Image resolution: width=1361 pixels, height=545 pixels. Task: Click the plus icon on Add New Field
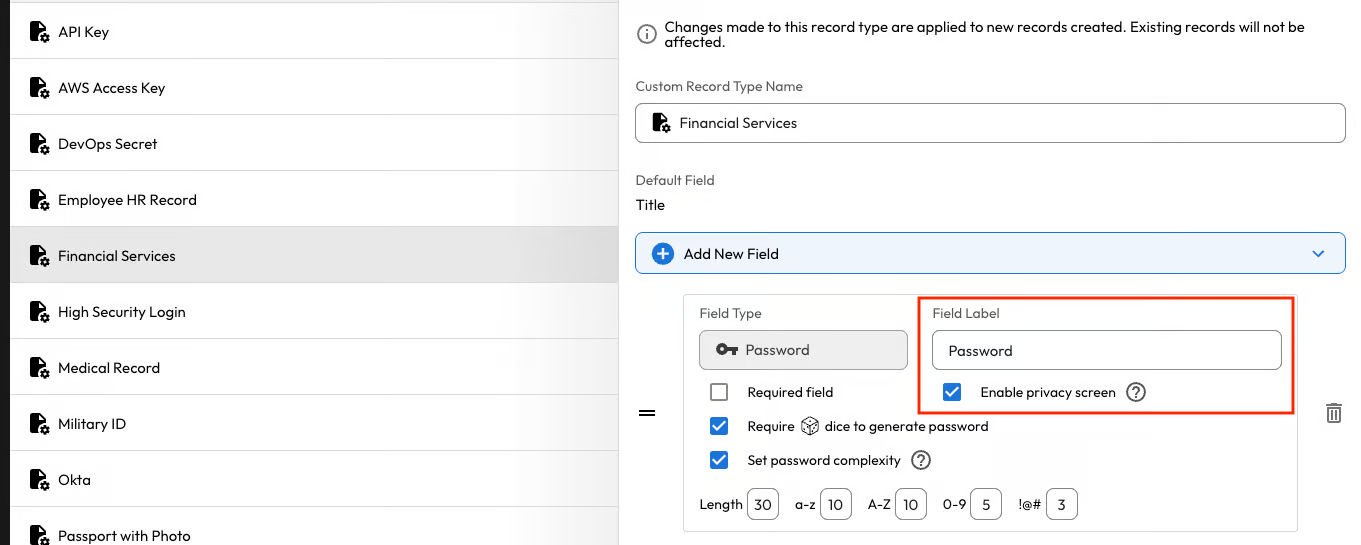point(662,254)
